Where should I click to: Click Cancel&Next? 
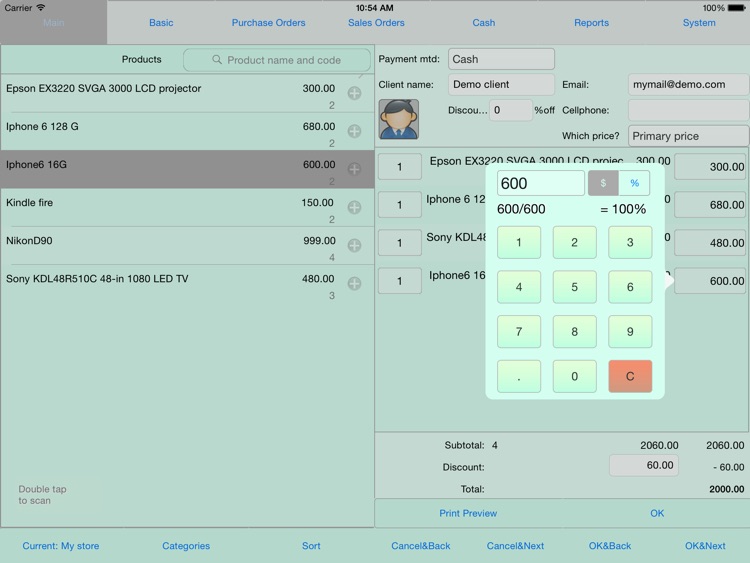(x=515, y=546)
